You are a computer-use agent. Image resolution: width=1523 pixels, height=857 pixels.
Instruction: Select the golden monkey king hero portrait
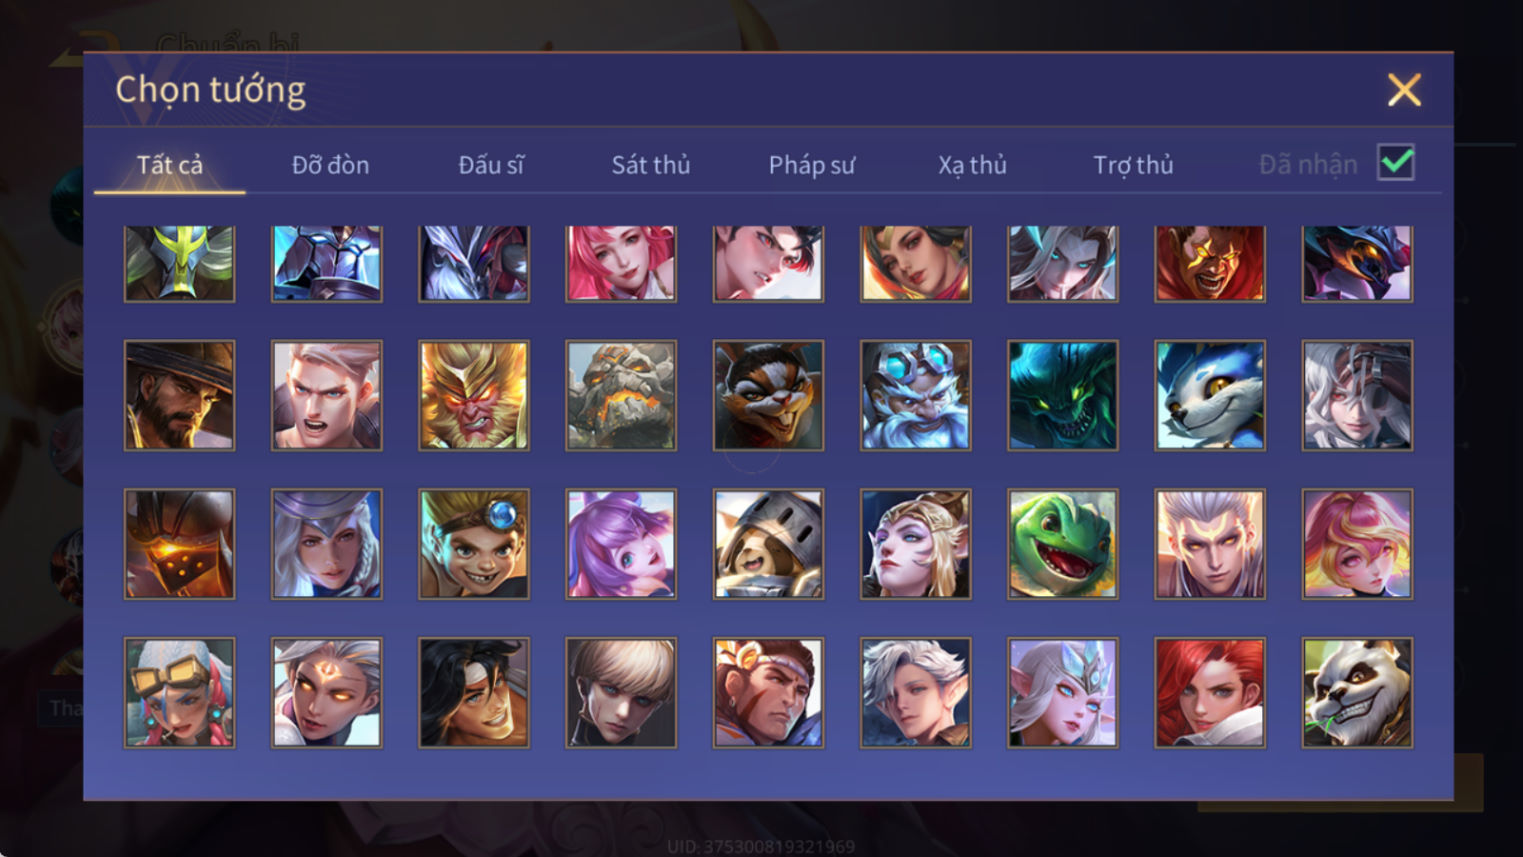(x=474, y=395)
